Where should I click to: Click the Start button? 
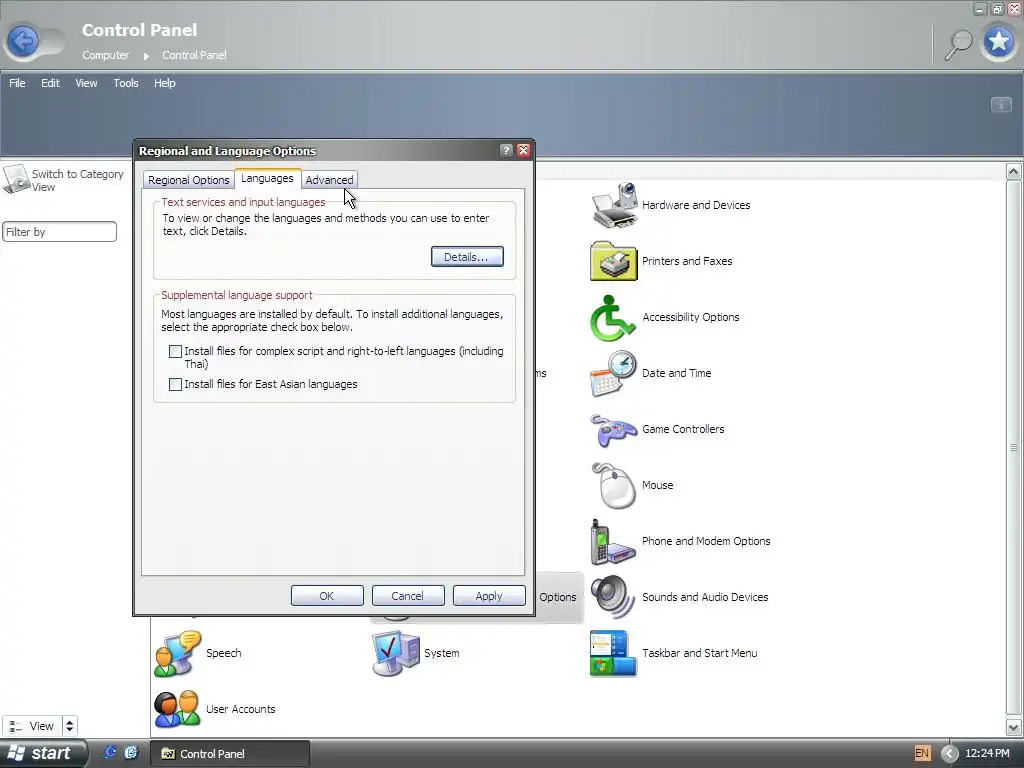[42, 753]
